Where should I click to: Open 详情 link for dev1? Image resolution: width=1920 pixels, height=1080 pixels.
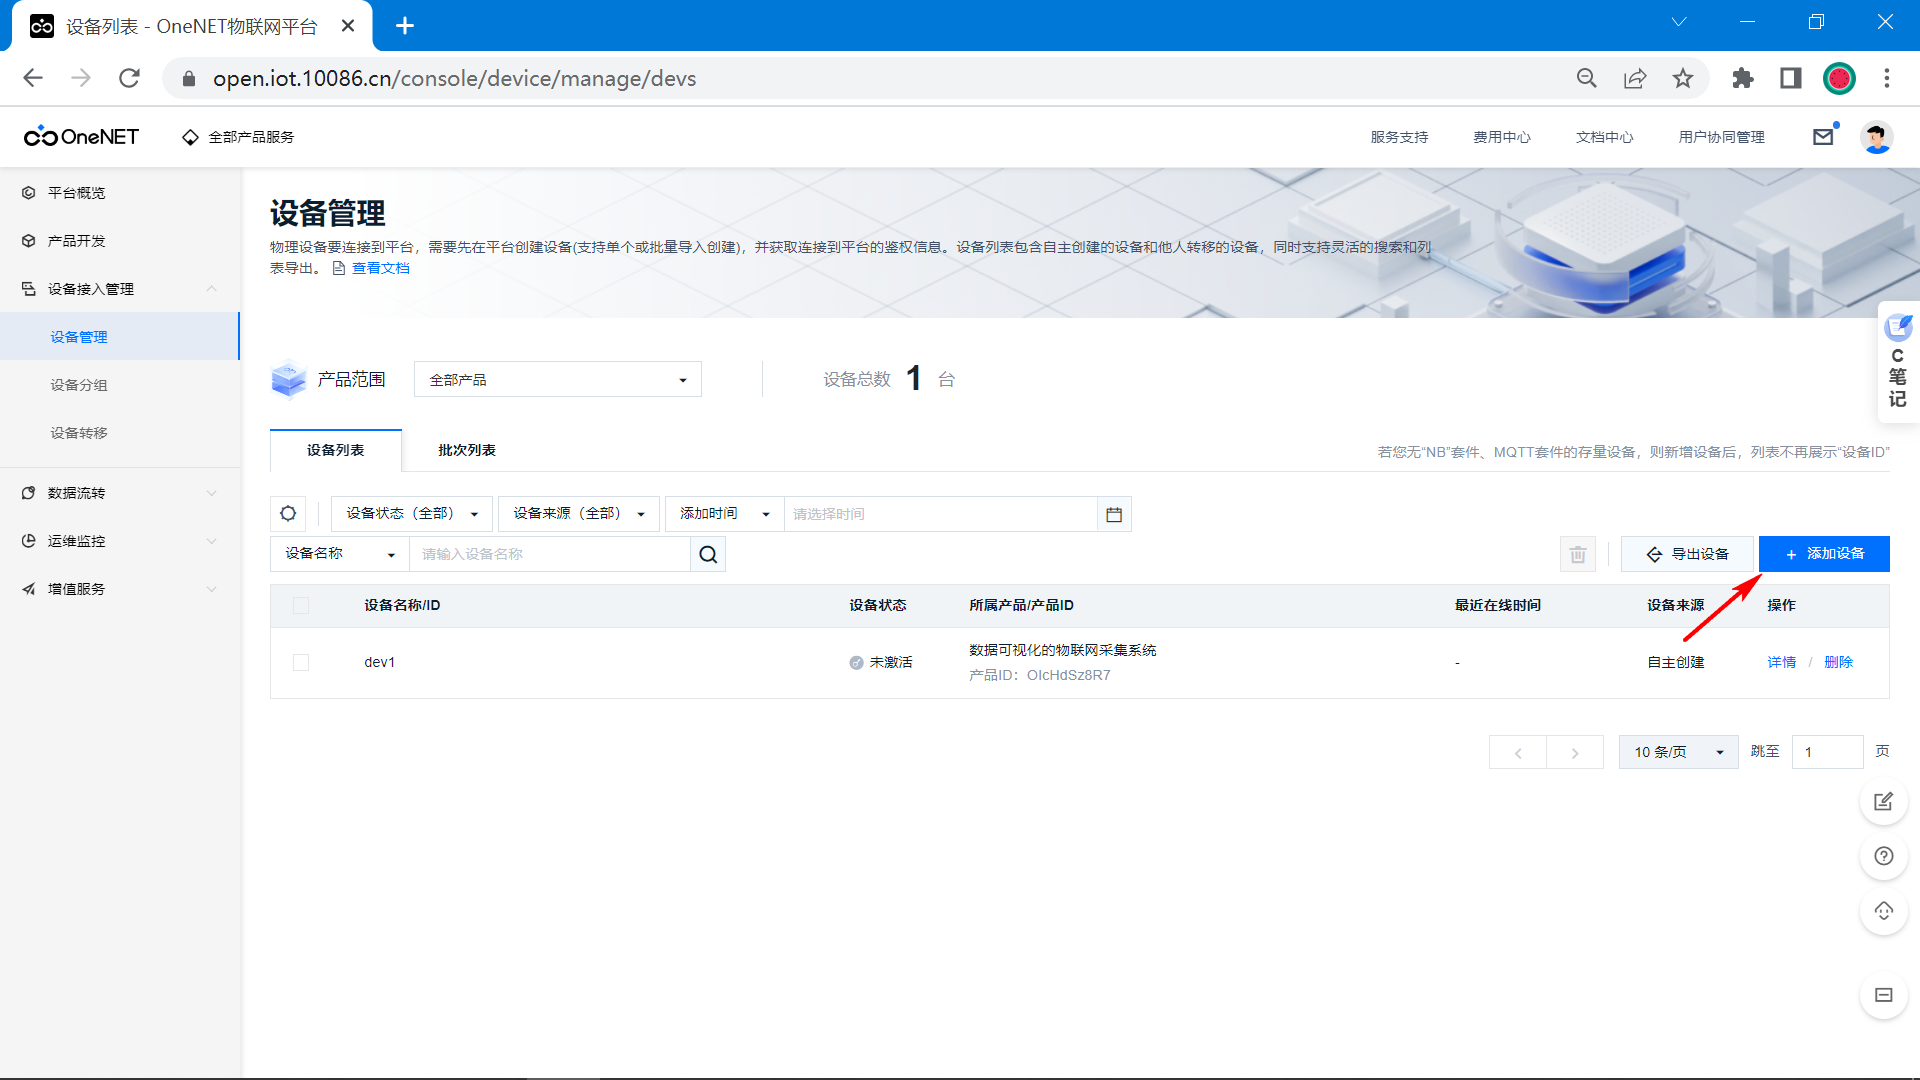(x=1781, y=662)
